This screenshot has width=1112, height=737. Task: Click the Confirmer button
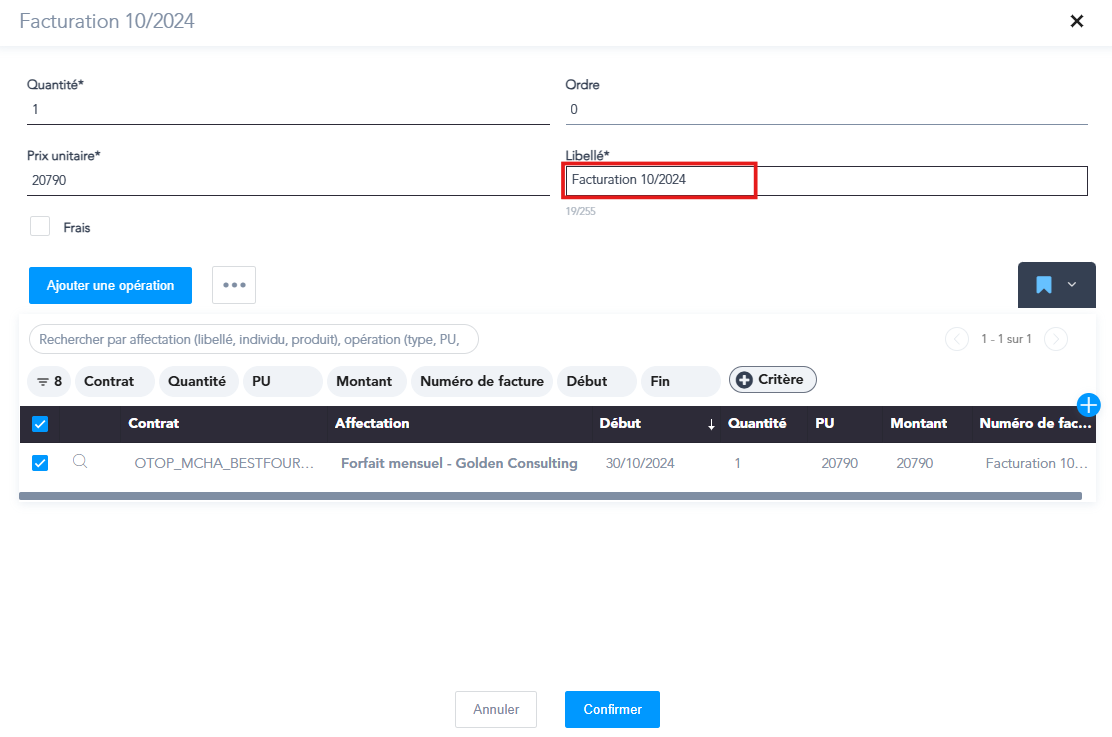[x=612, y=709]
